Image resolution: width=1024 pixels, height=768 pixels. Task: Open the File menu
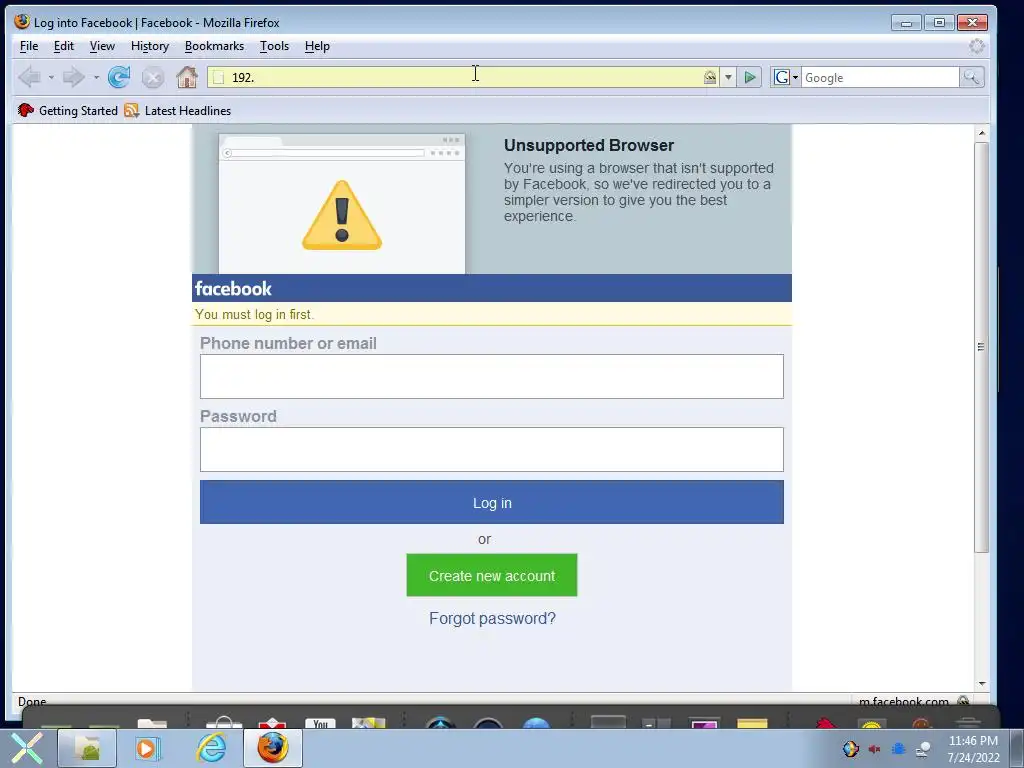(29, 46)
